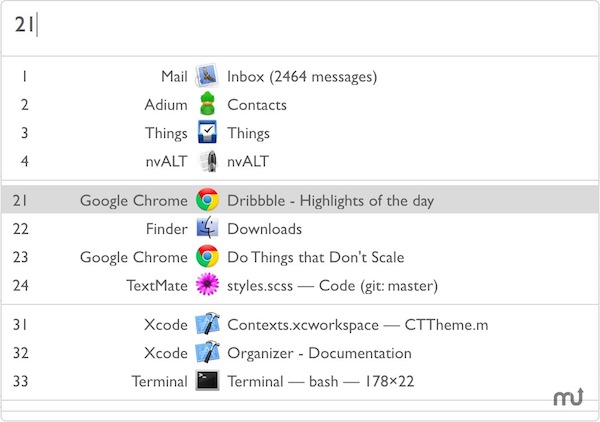Screen dimensions: 600x422
Task: Click Google Chrome label in row 23
Action: (x=134, y=257)
